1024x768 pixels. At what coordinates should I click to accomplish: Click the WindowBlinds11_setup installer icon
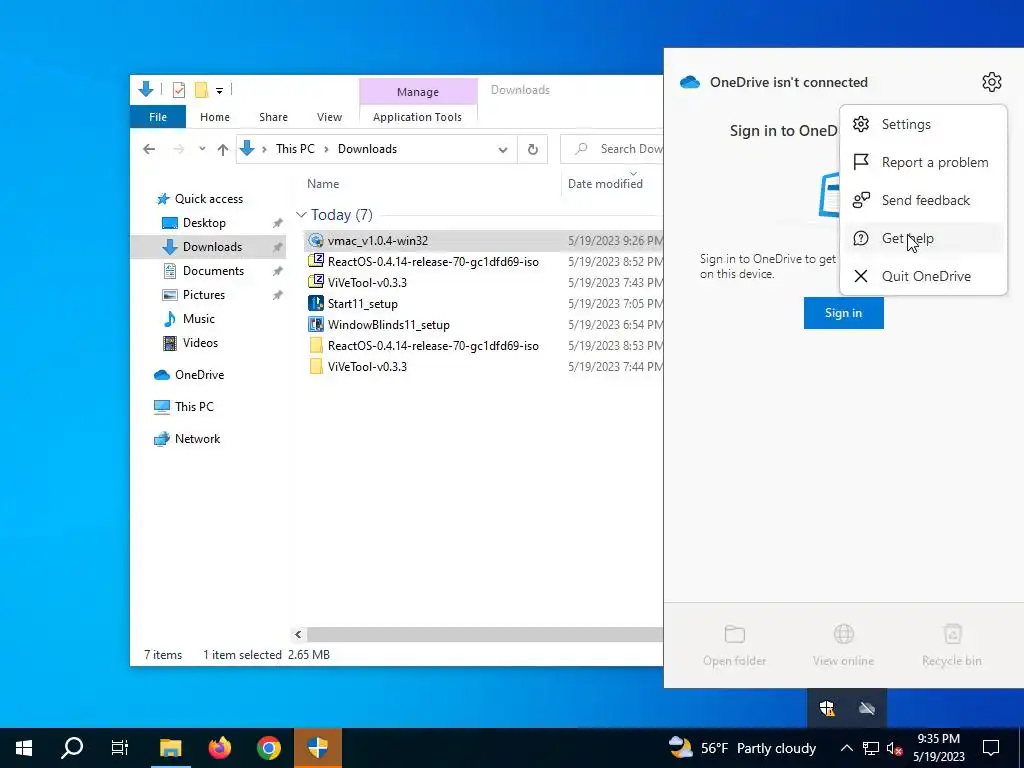point(316,324)
